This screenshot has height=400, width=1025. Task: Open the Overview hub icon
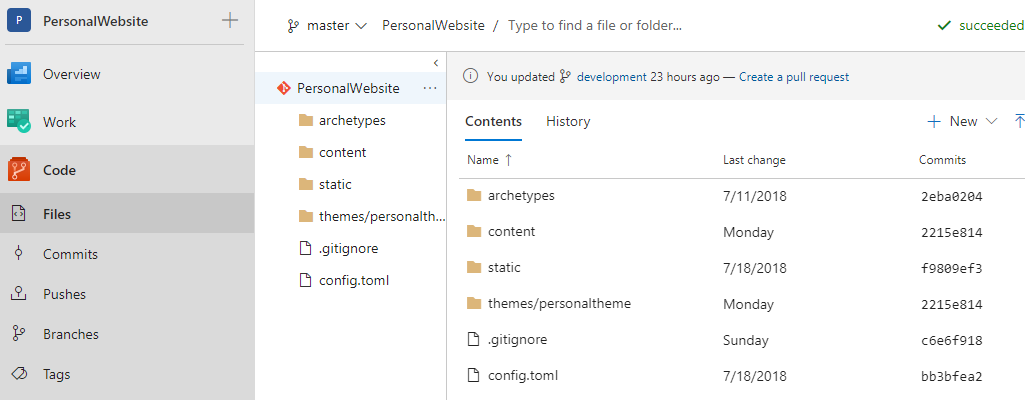19,74
